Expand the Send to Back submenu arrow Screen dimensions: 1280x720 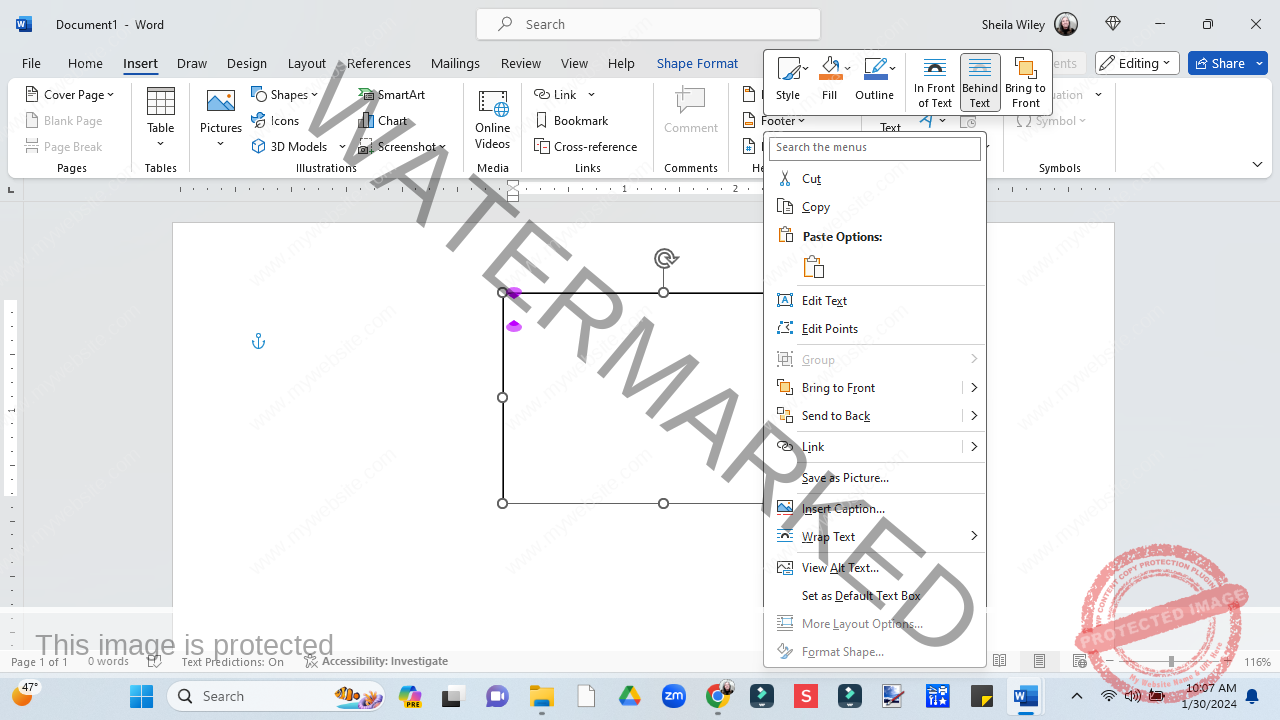coord(973,416)
